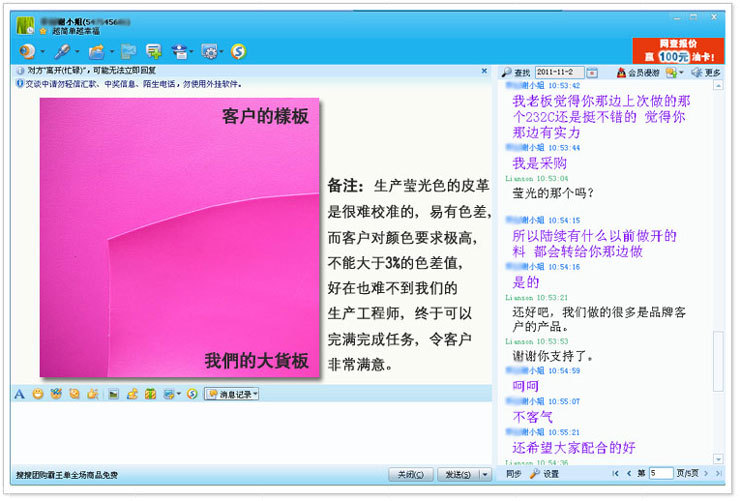Click the history page number input field
740x501 pixels.
click(660, 473)
